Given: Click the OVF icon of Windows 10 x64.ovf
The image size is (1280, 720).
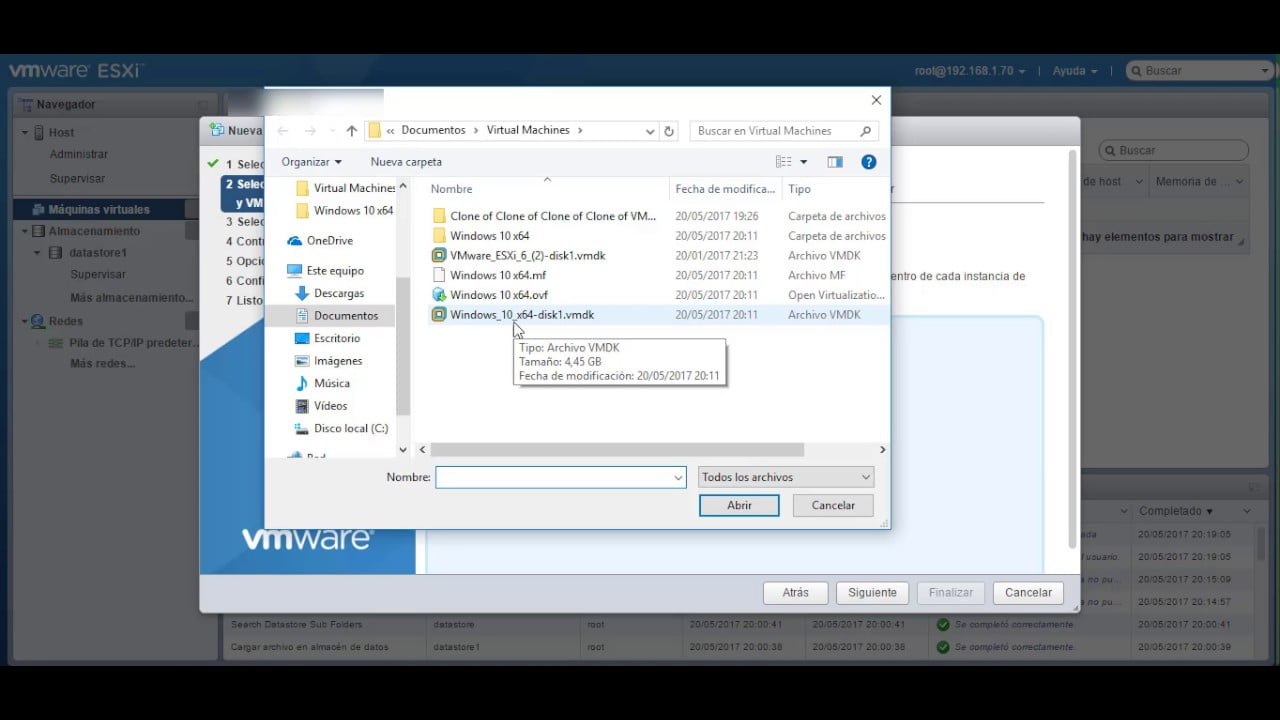Looking at the screenshot, I should point(438,295).
